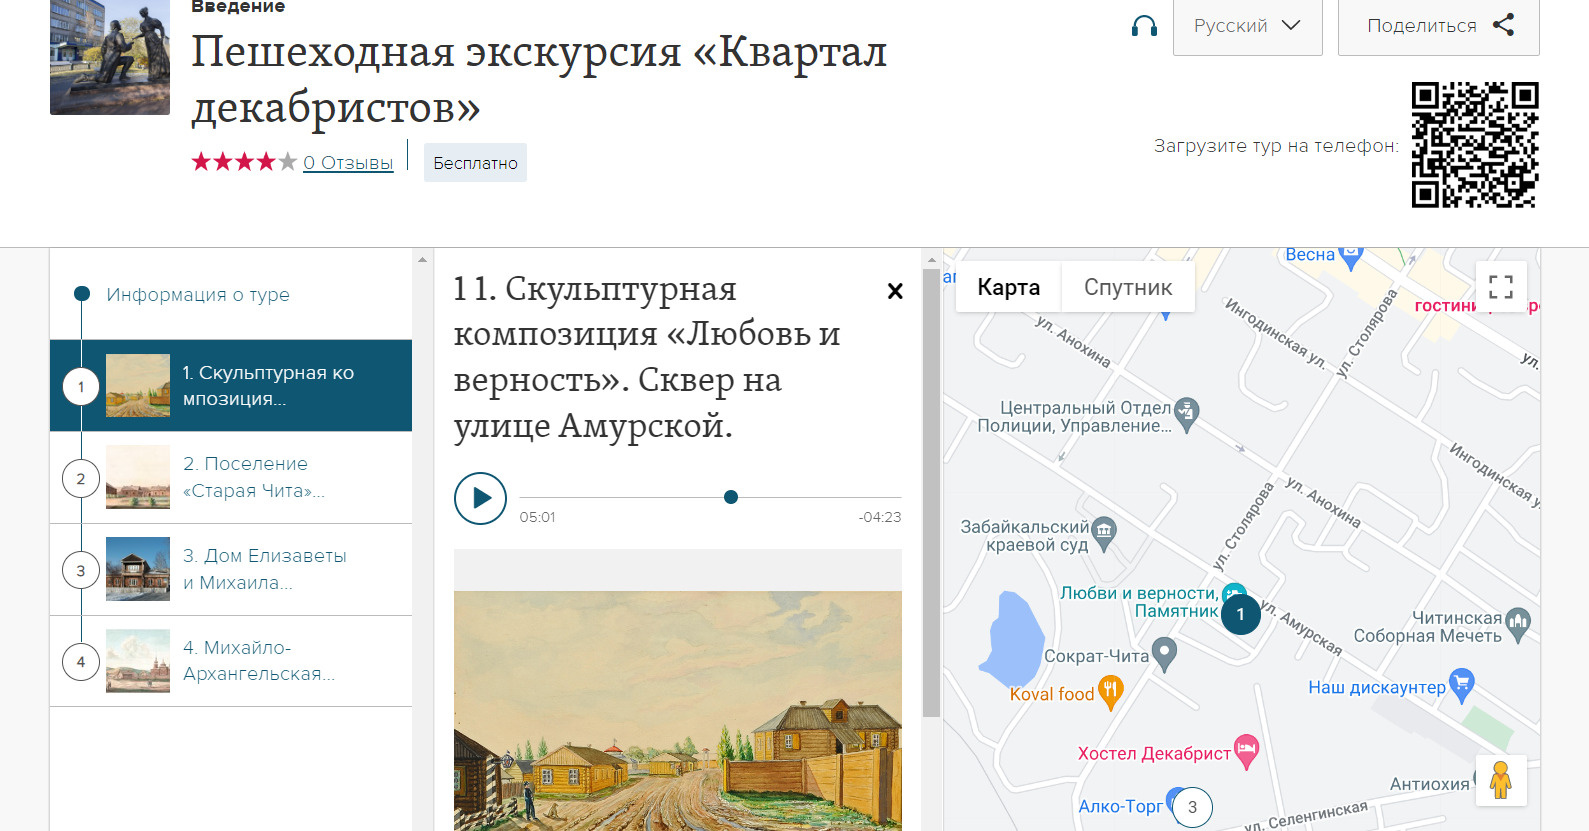Click the village painting image
This screenshot has height=831, width=1589.
[x=678, y=710]
